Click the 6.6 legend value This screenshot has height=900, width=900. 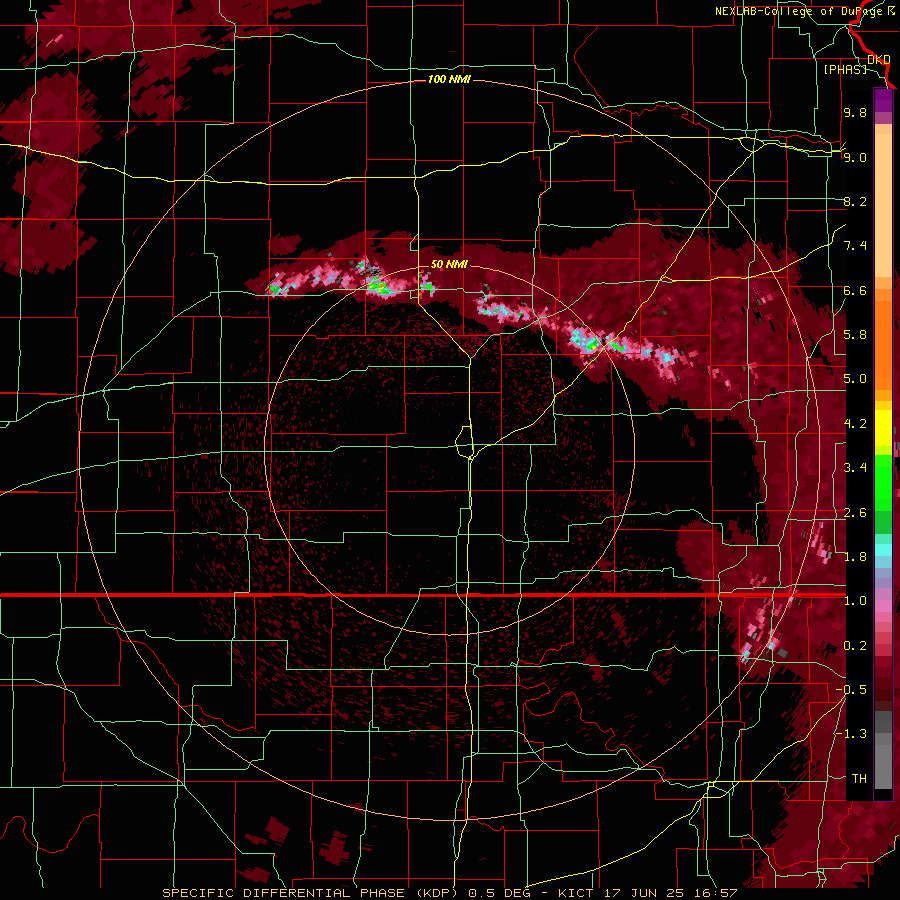pos(855,290)
